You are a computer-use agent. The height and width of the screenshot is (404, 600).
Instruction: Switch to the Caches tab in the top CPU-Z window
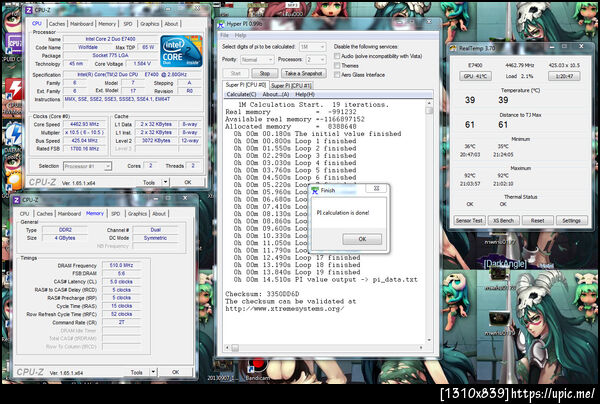click(57, 24)
